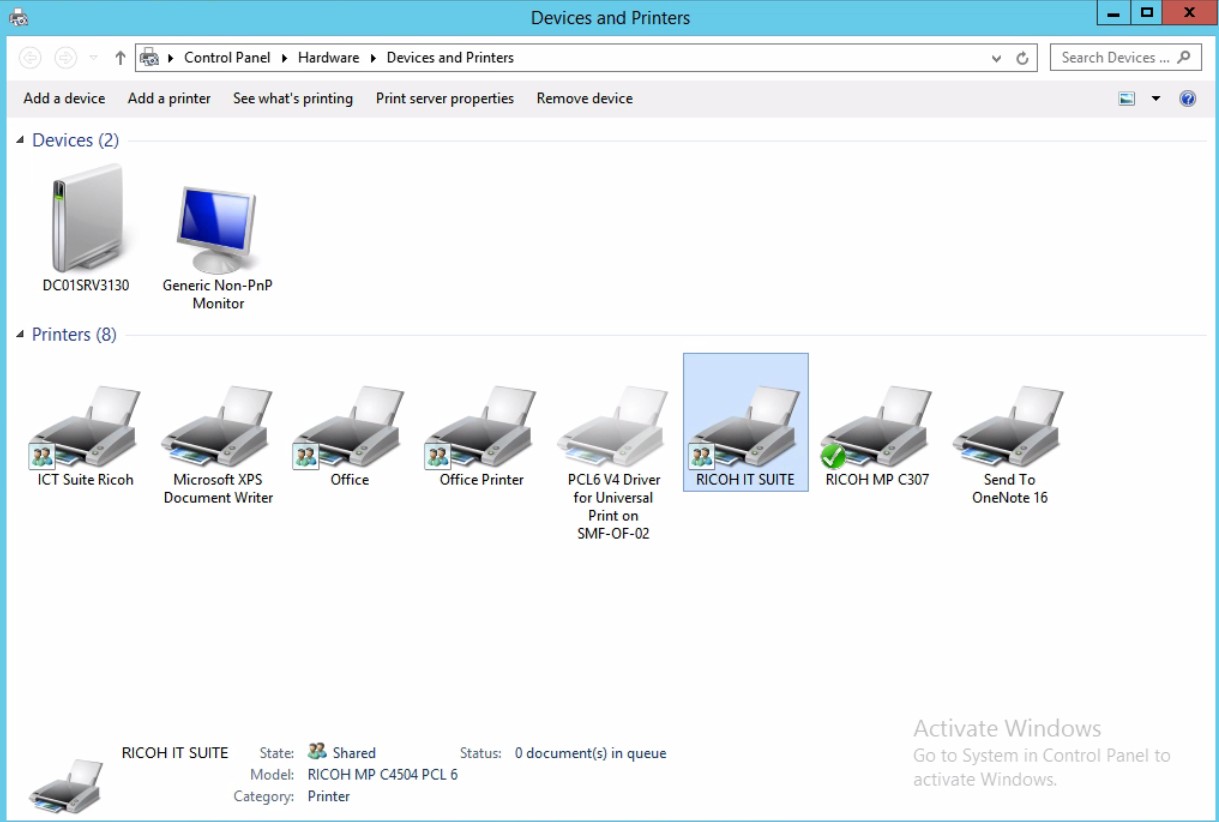Expand the arrow after Control Panel breadcrumb
The height and width of the screenshot is (822, 1219).
coord(284,58)
